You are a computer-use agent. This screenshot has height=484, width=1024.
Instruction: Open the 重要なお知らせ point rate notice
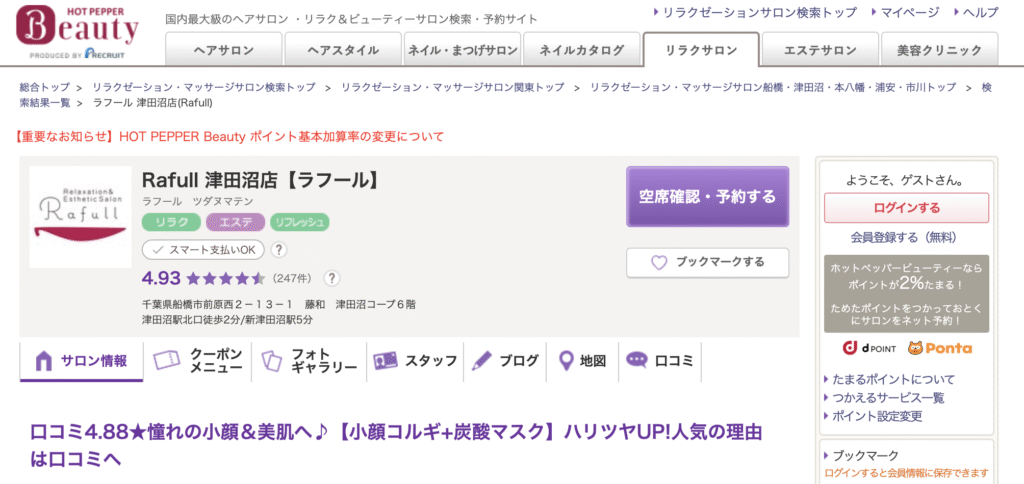pyautogui.click(x=230, y=136)
